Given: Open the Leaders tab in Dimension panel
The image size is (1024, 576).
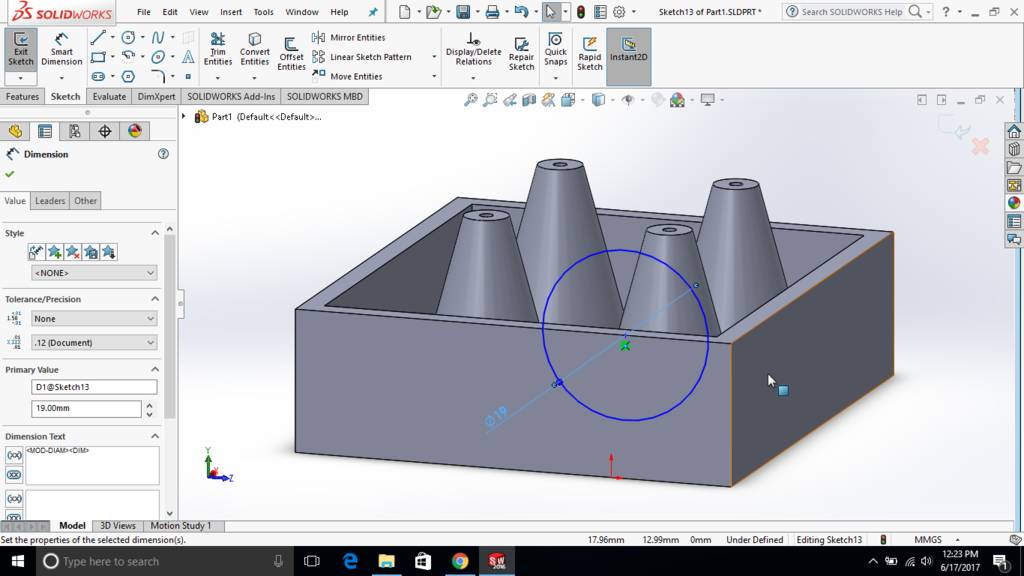Looking at the screenshot, I should coord(50,200).
